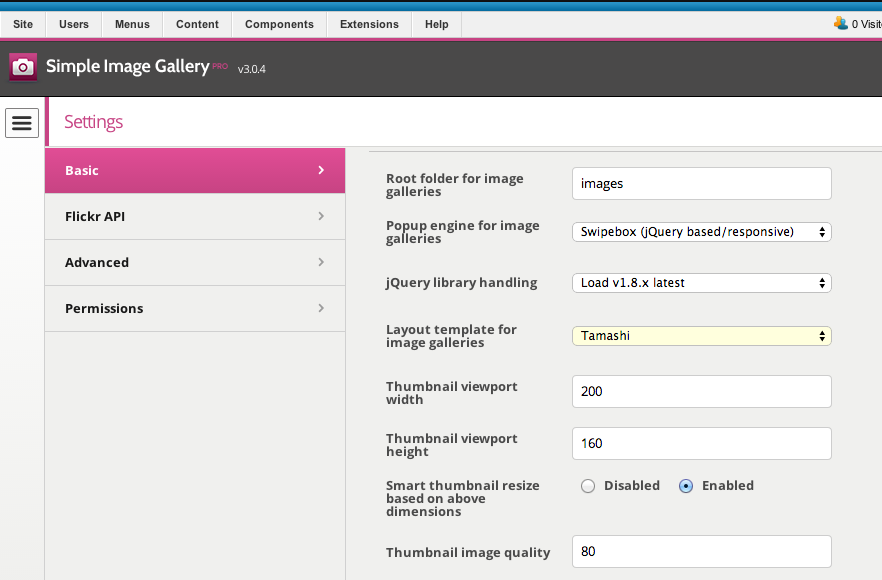Screen dimensions: 882x580
Task: Focus the Thumbnail viewport height field
Action: [x=701, y=443]
